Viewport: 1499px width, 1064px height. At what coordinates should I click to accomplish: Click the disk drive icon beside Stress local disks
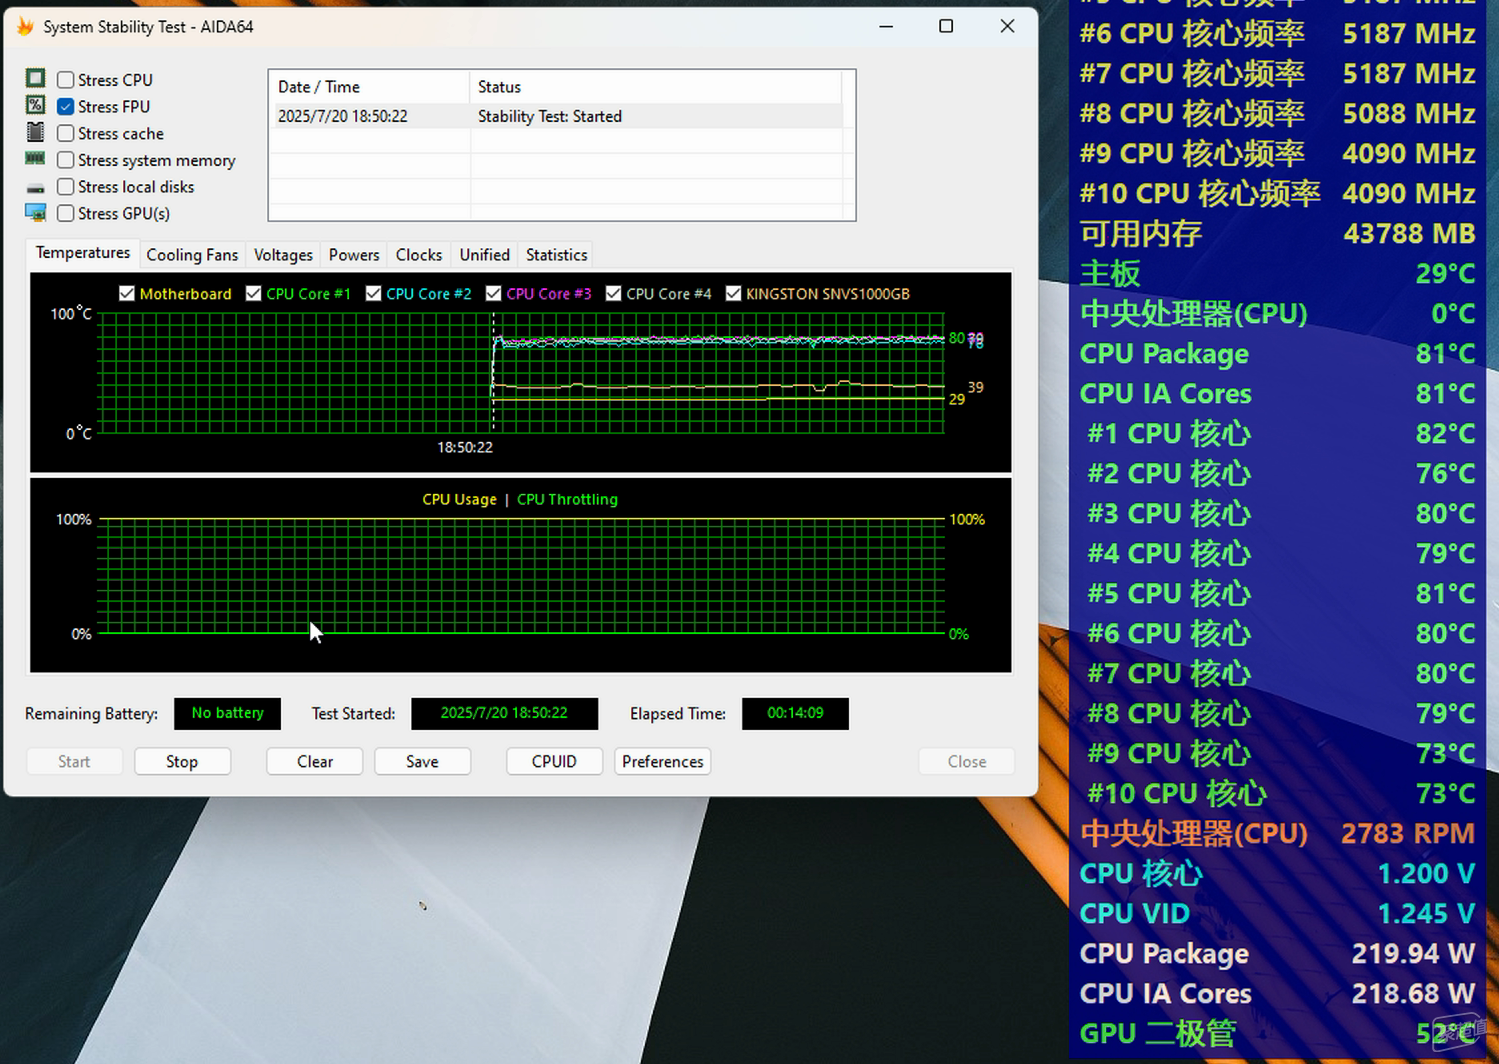pyautogui.click(x=35, y=188)
